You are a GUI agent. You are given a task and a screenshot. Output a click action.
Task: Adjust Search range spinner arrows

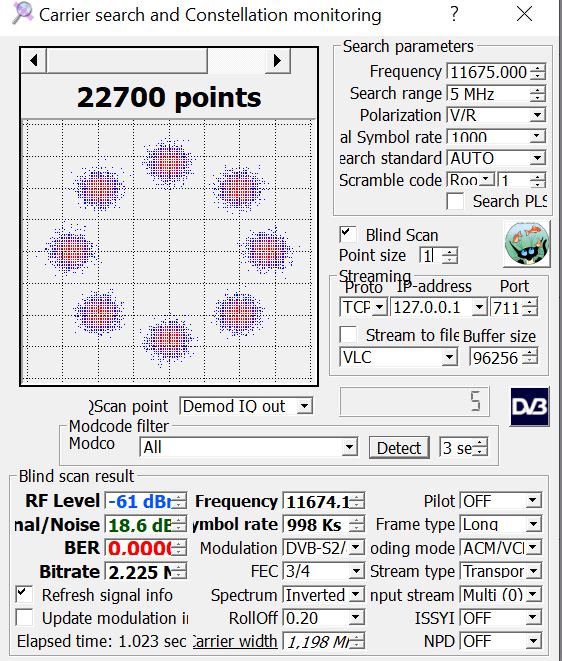(538, 94)
